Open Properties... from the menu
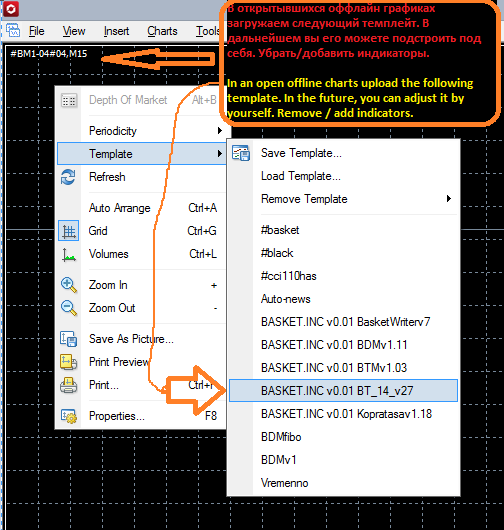504x530 pixels. click(x=142, y=416)
